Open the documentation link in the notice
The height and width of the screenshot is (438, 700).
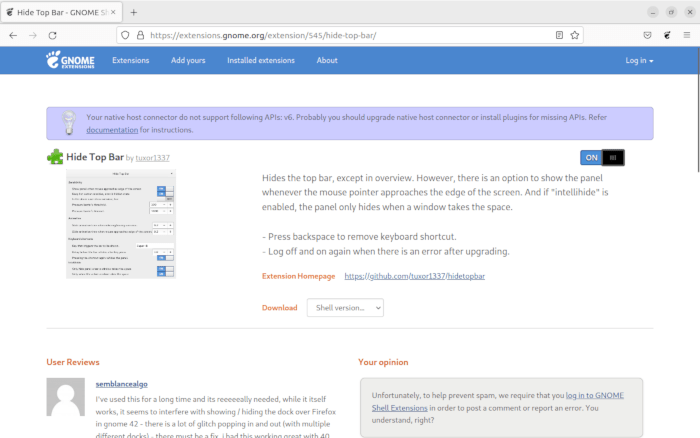tap(112, 130)
